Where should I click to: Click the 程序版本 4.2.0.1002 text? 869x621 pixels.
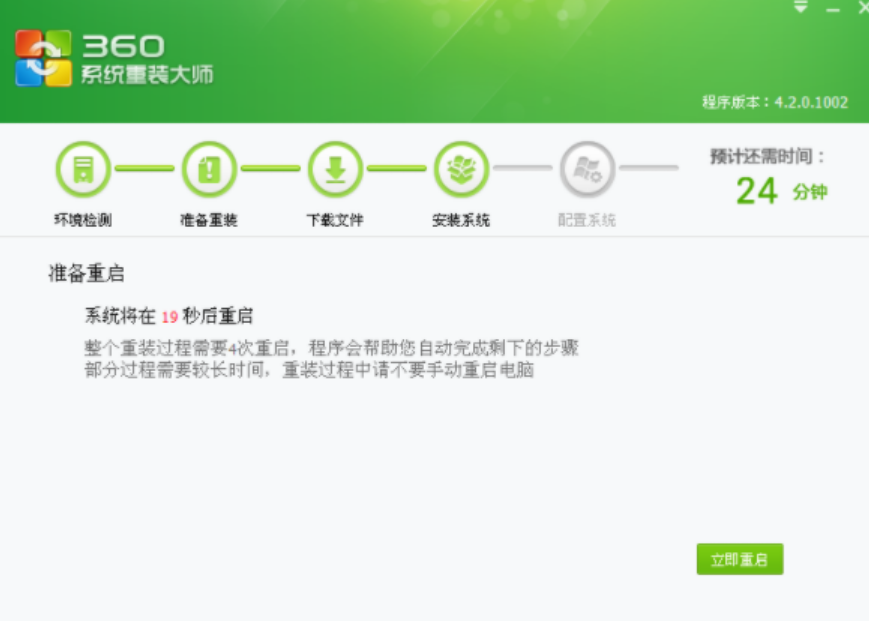(x=775, y=102)
